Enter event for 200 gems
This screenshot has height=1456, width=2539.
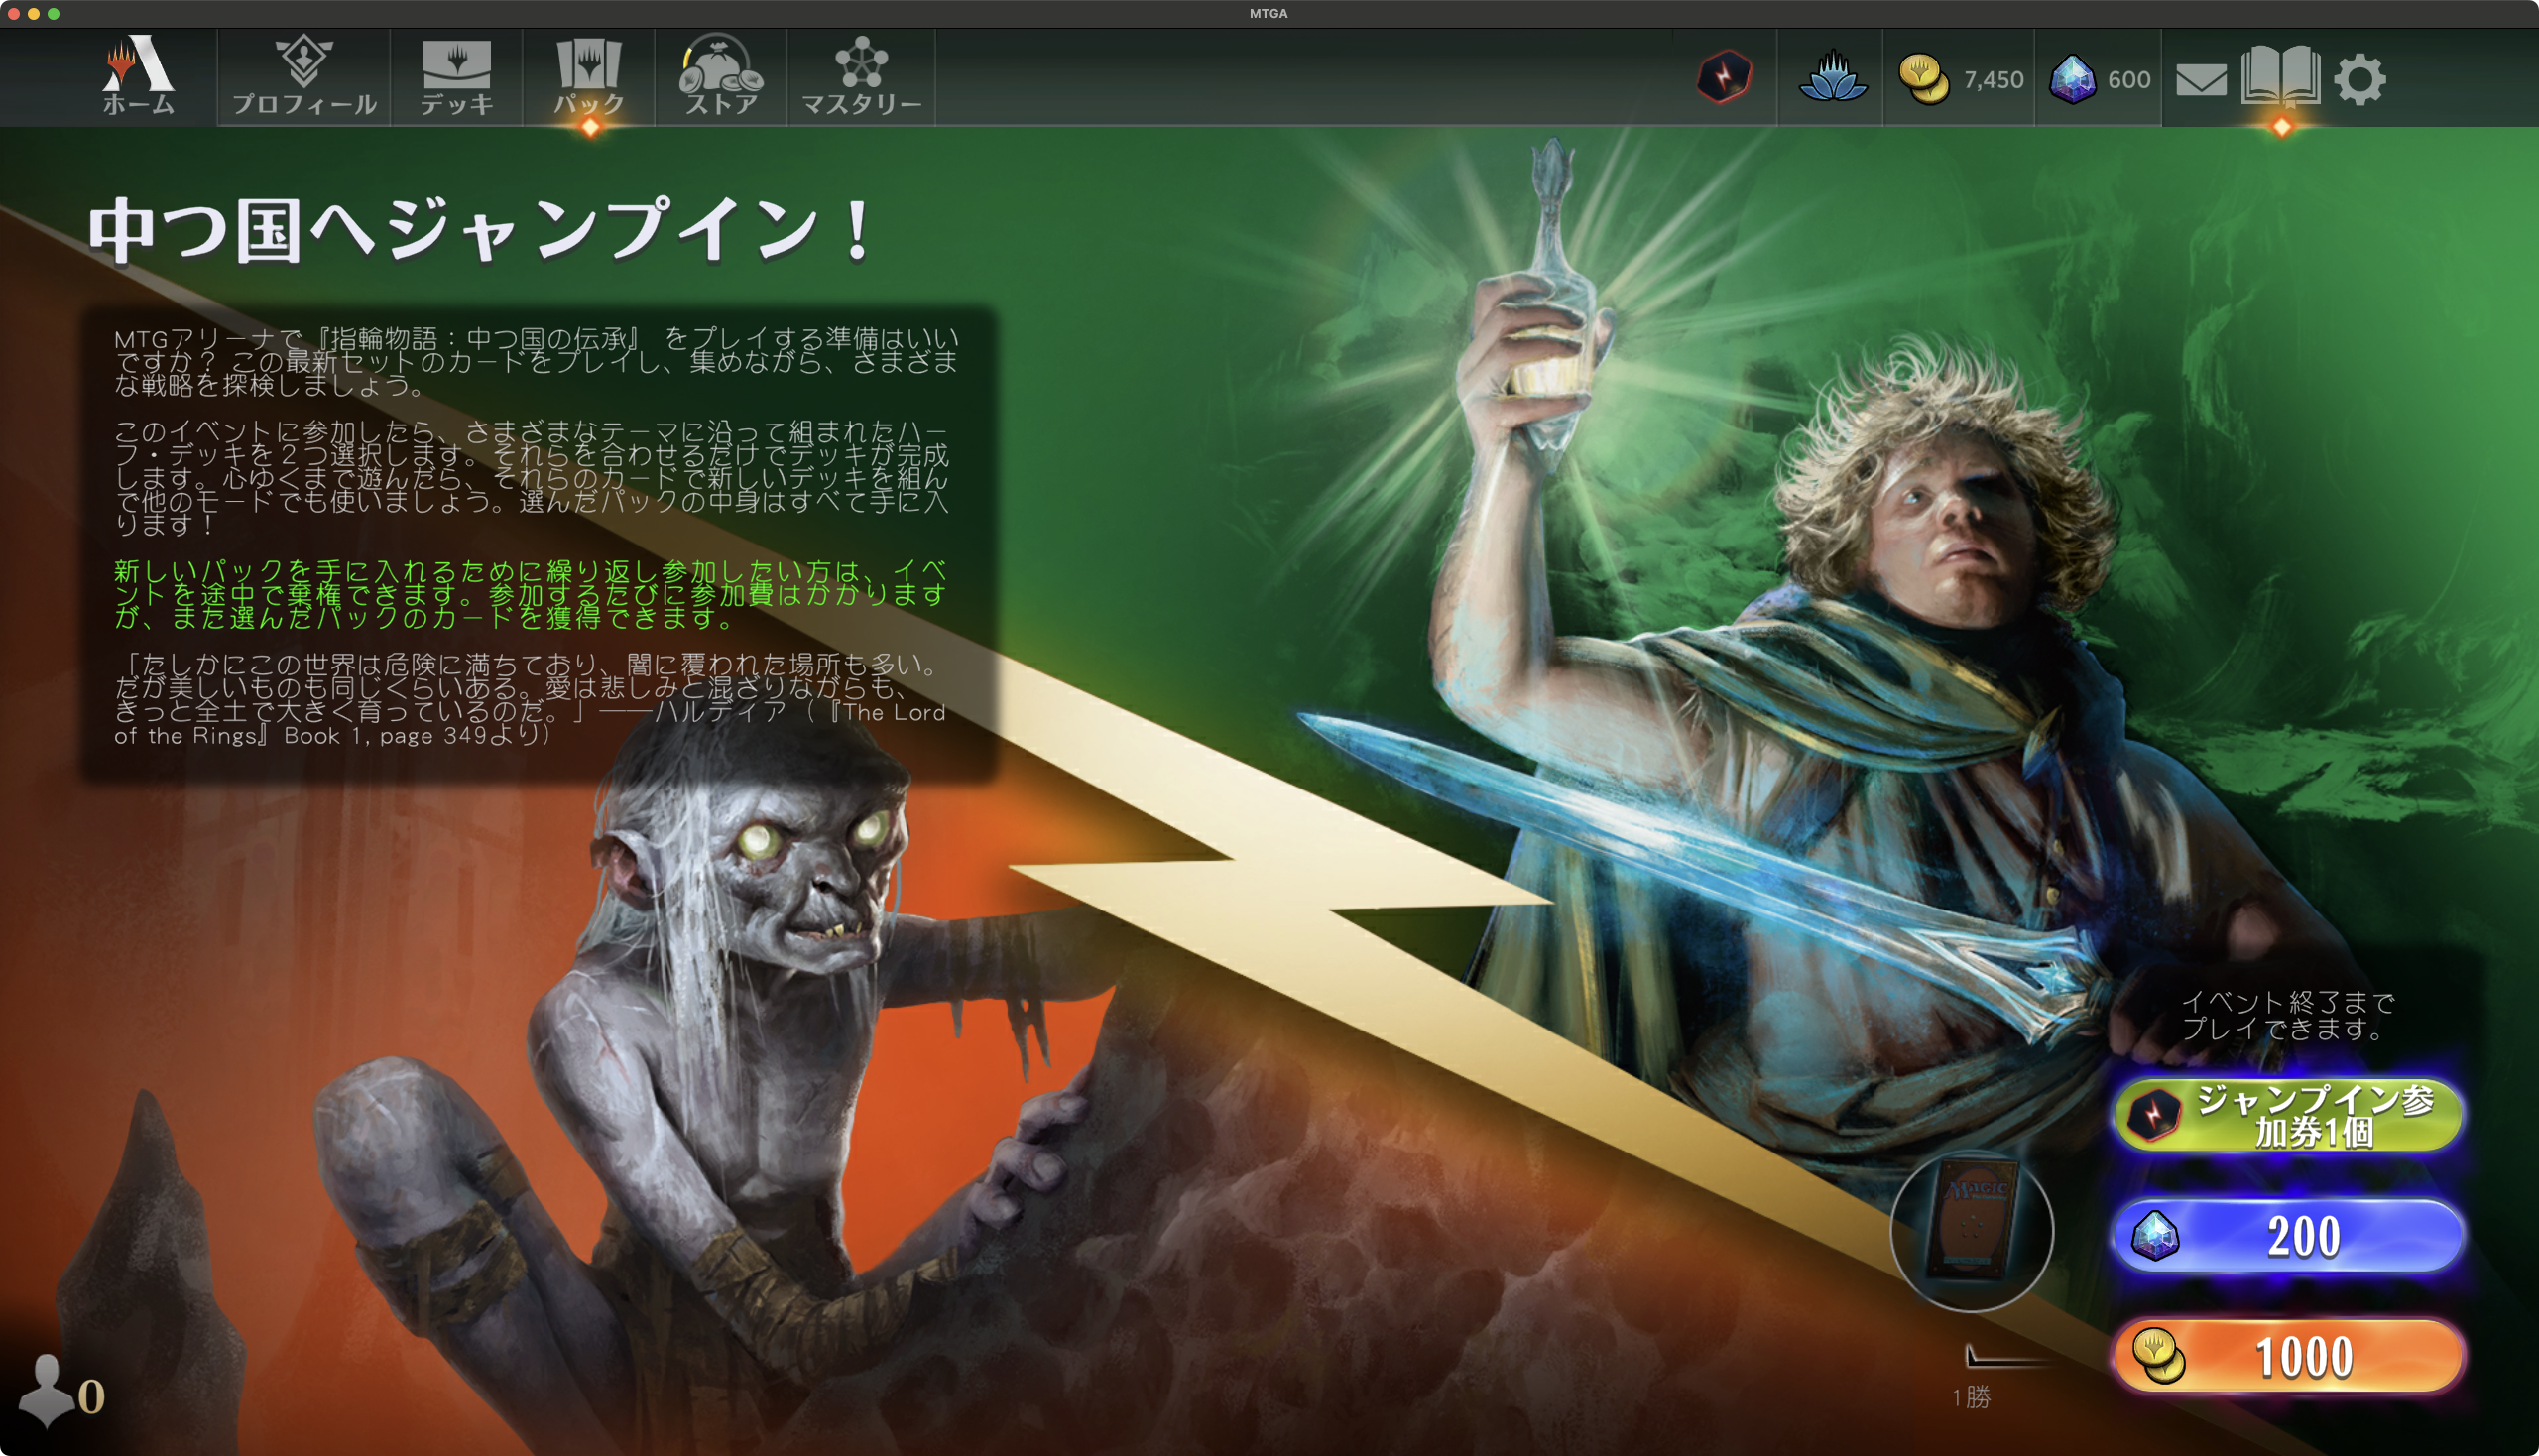click(2288, 1236)
